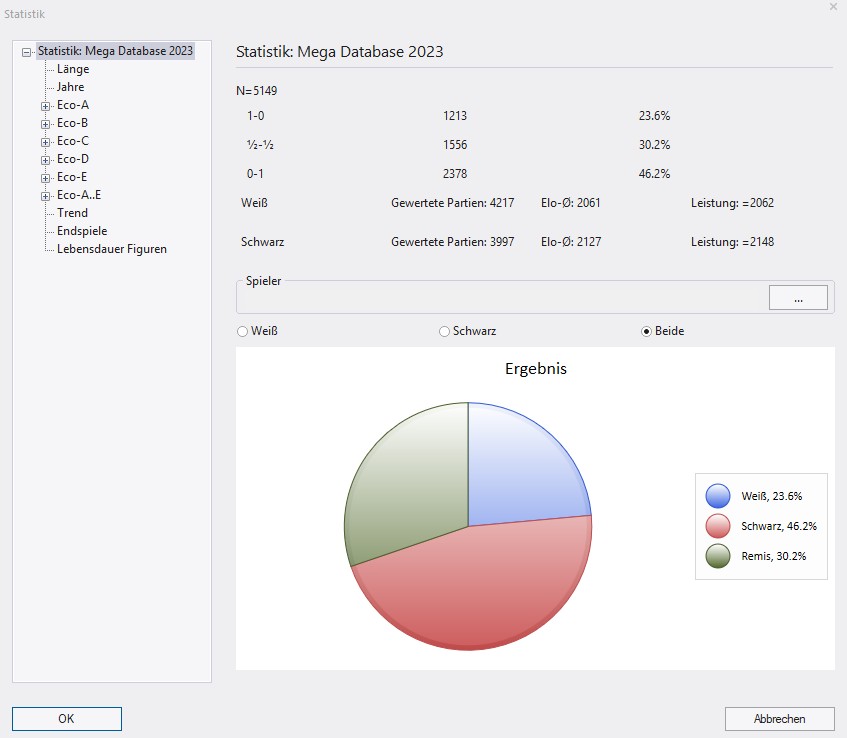The width and height of the screenshot is (847, 738).
Task: Expand the Eco-B tree node
Action: coord(45,124)
